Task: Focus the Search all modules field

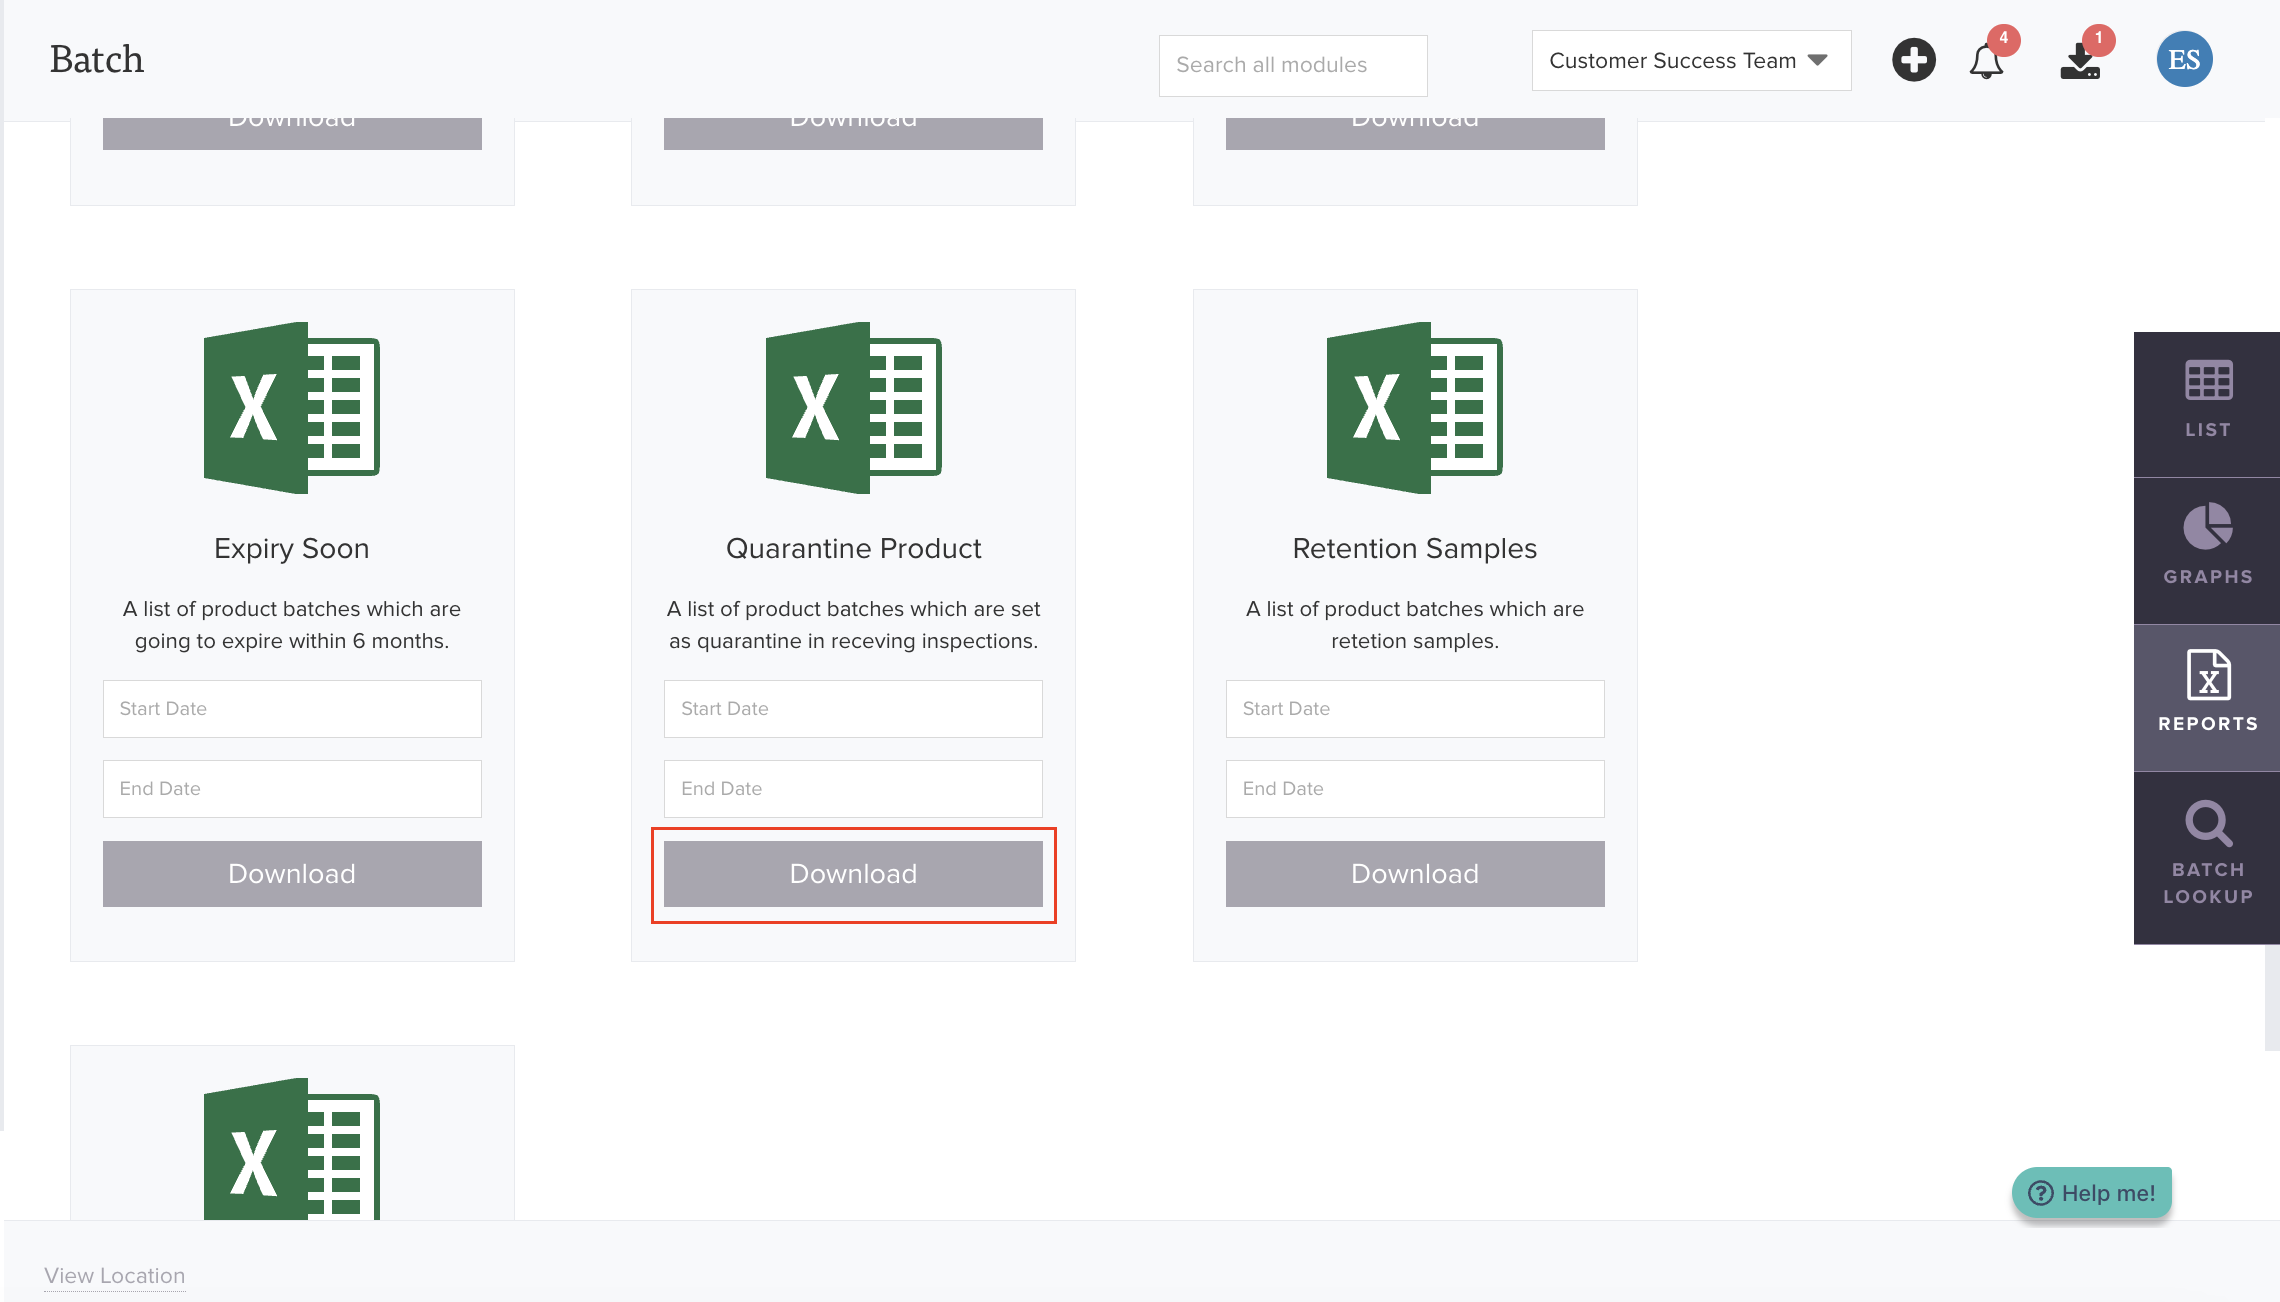Action: click(x=1292, y=65)
